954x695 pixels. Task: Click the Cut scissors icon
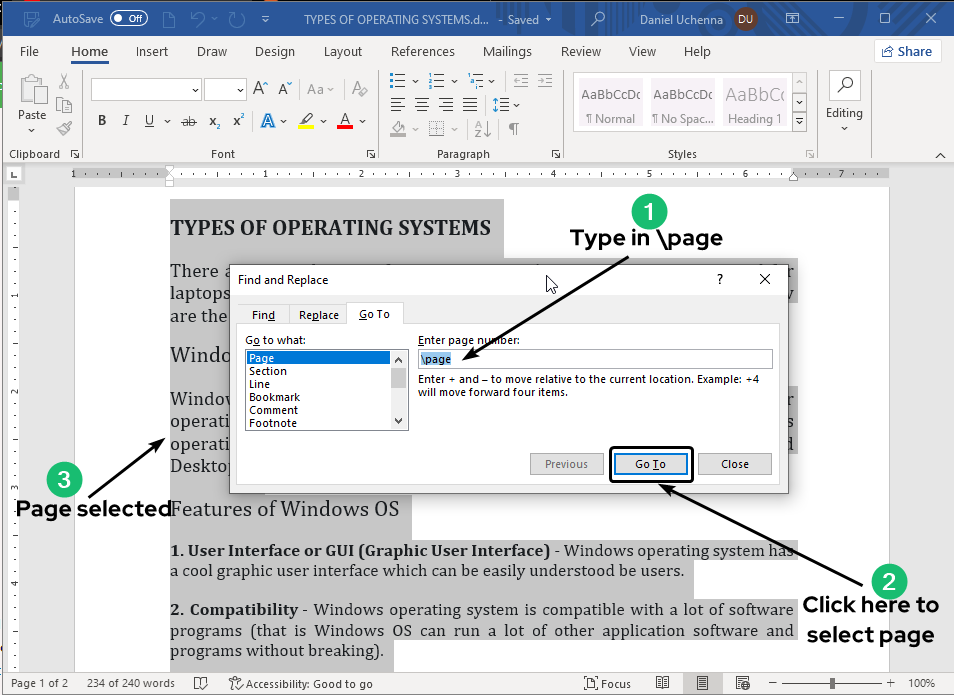pos(64,82)
